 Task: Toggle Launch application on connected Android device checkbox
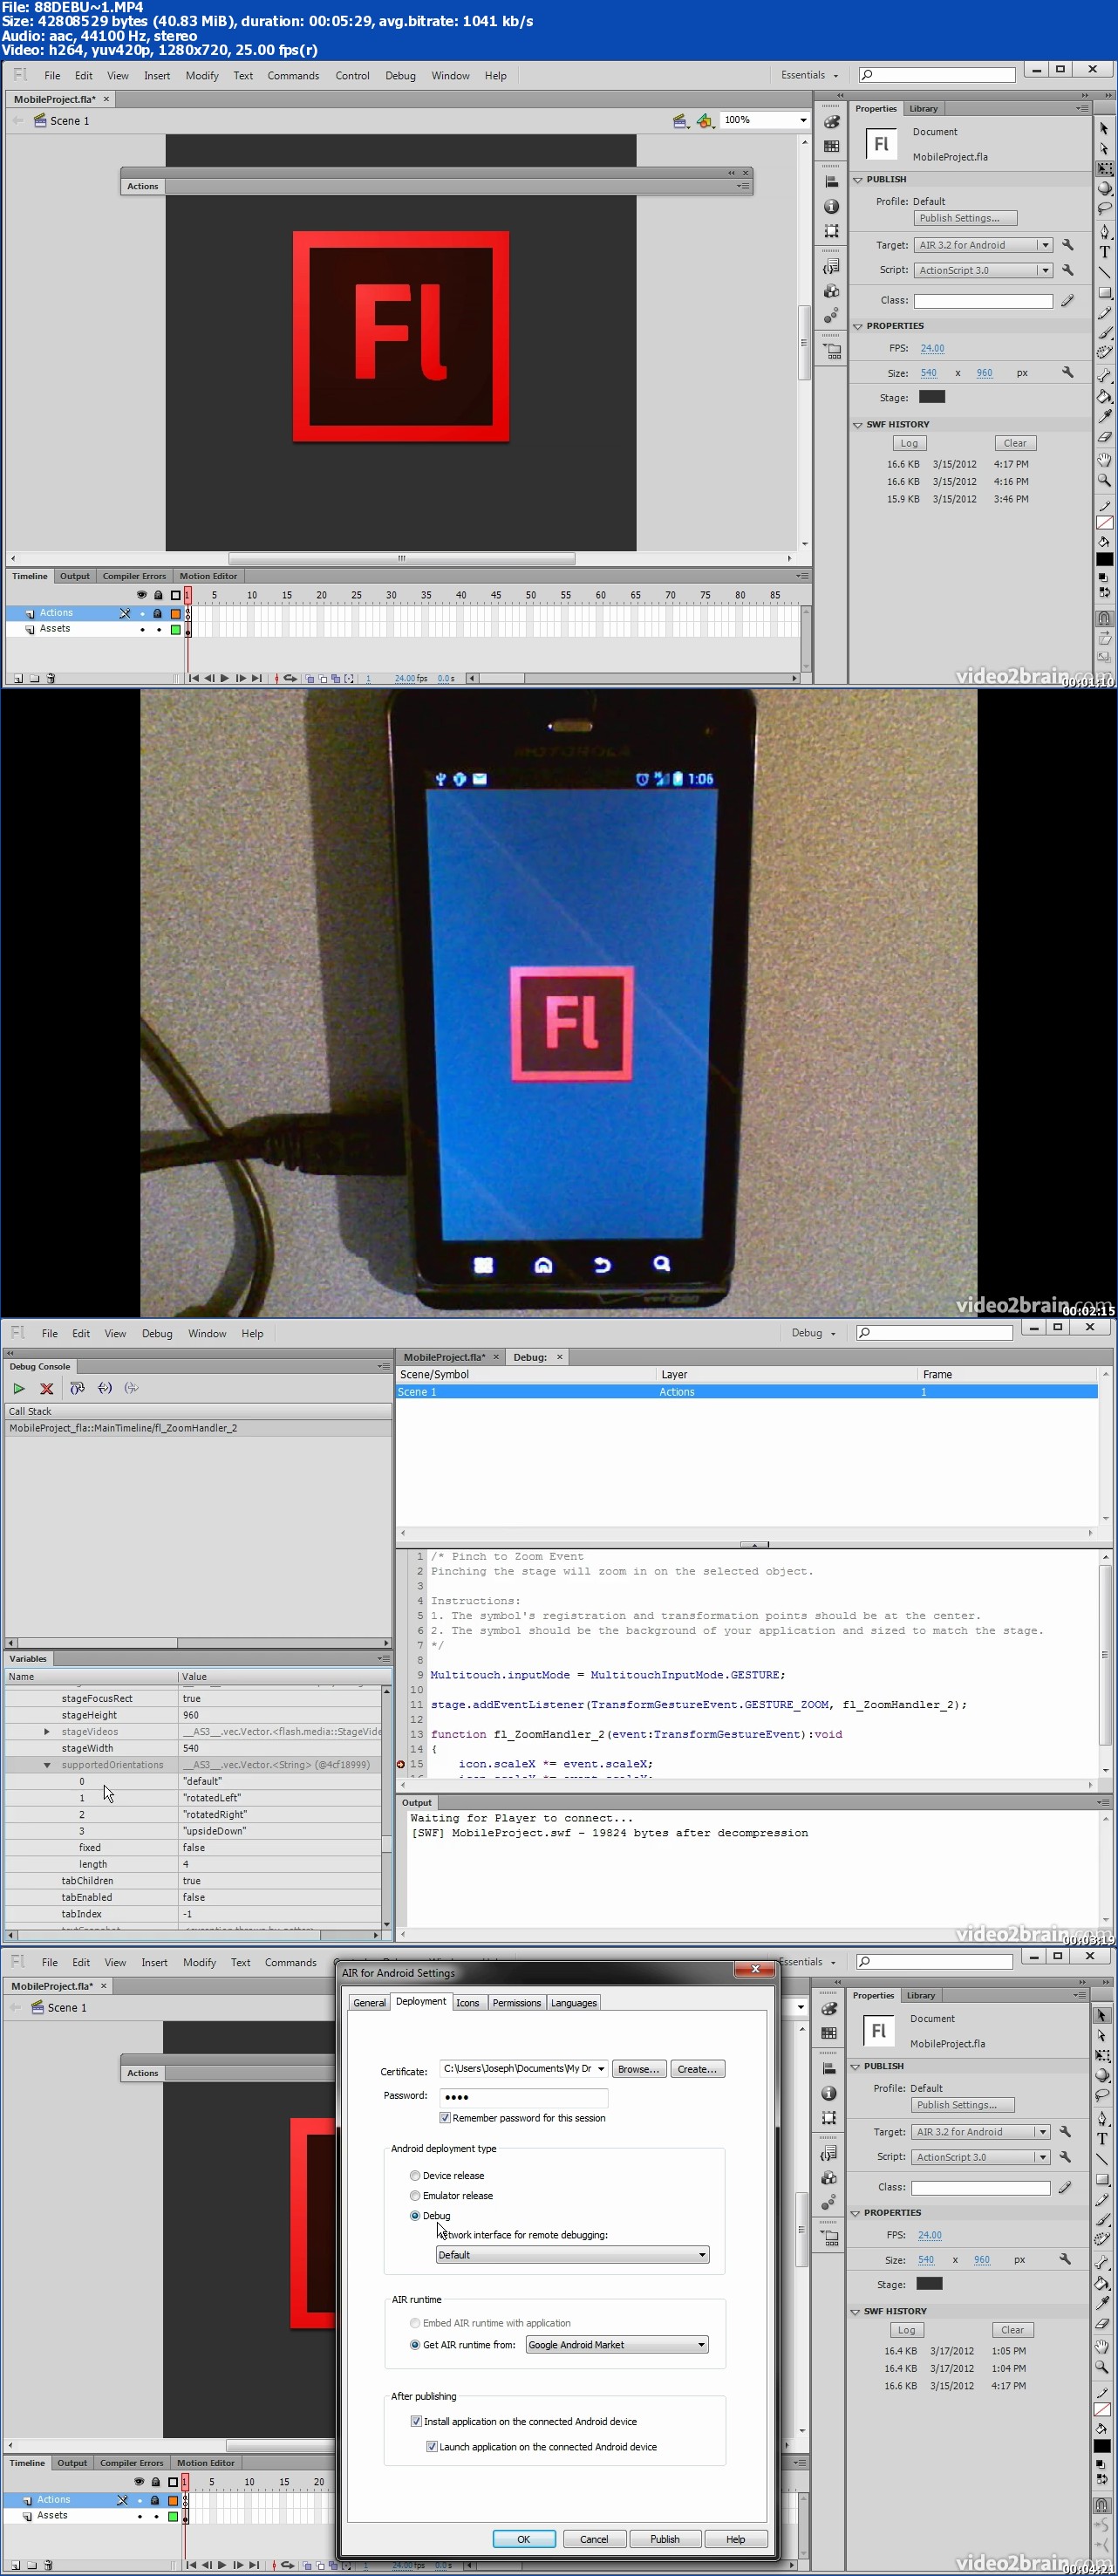[x=432, y=2447]
